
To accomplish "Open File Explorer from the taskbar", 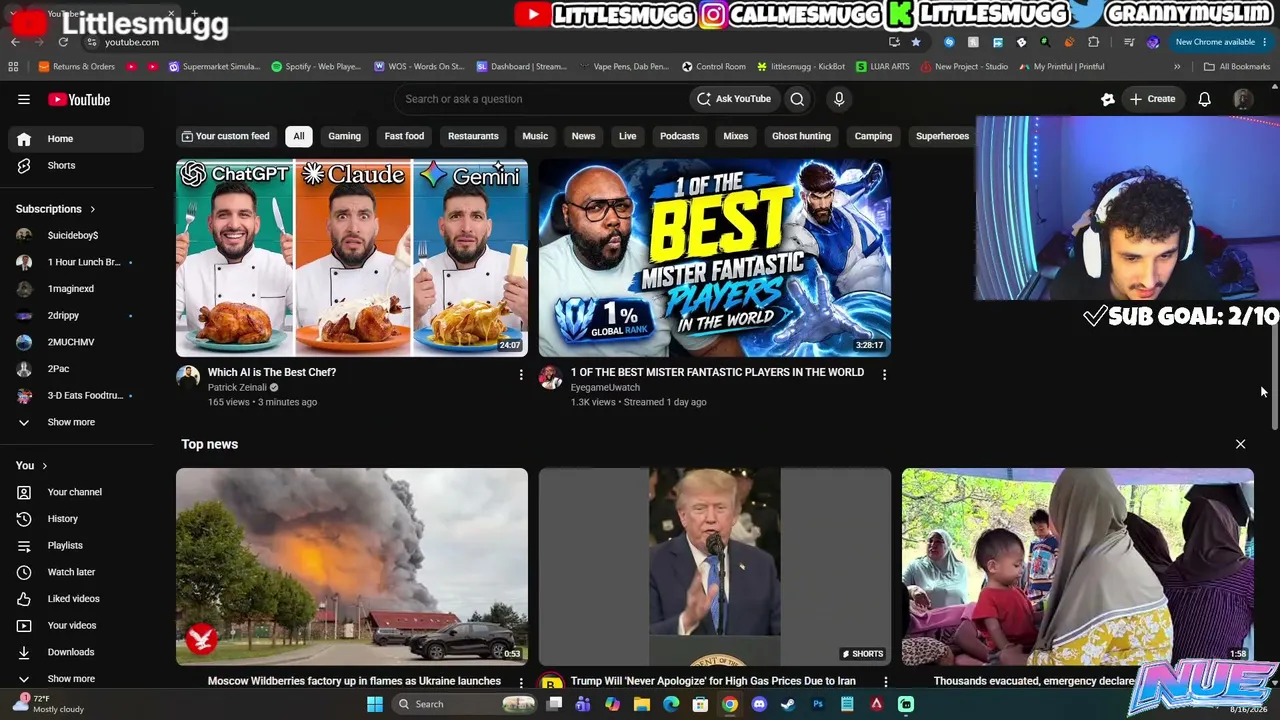I will tap(642, 704).
